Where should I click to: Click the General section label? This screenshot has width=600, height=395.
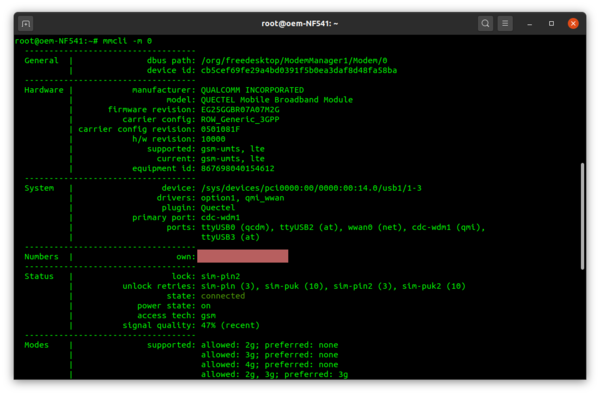[41, 60]
